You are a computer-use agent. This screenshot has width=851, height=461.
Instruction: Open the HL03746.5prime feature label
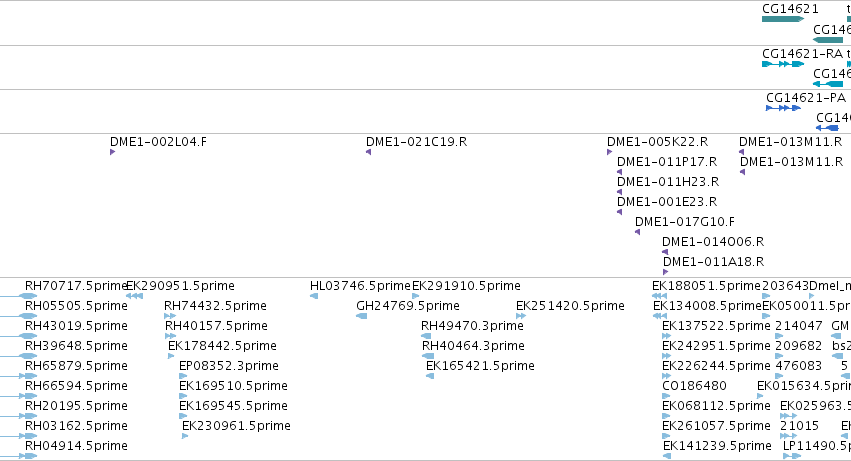(360, 286)
